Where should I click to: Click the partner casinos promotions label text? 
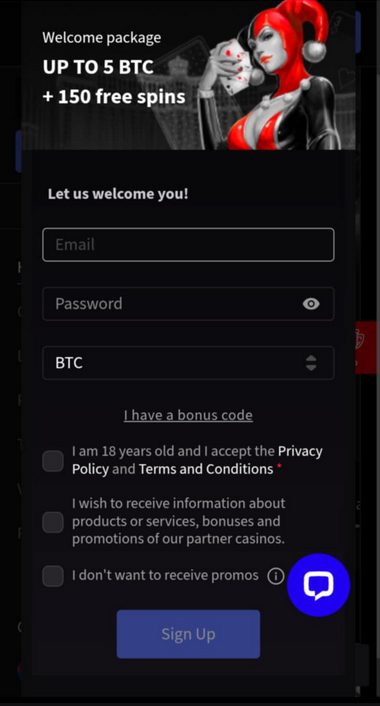[x=179, y=521]
